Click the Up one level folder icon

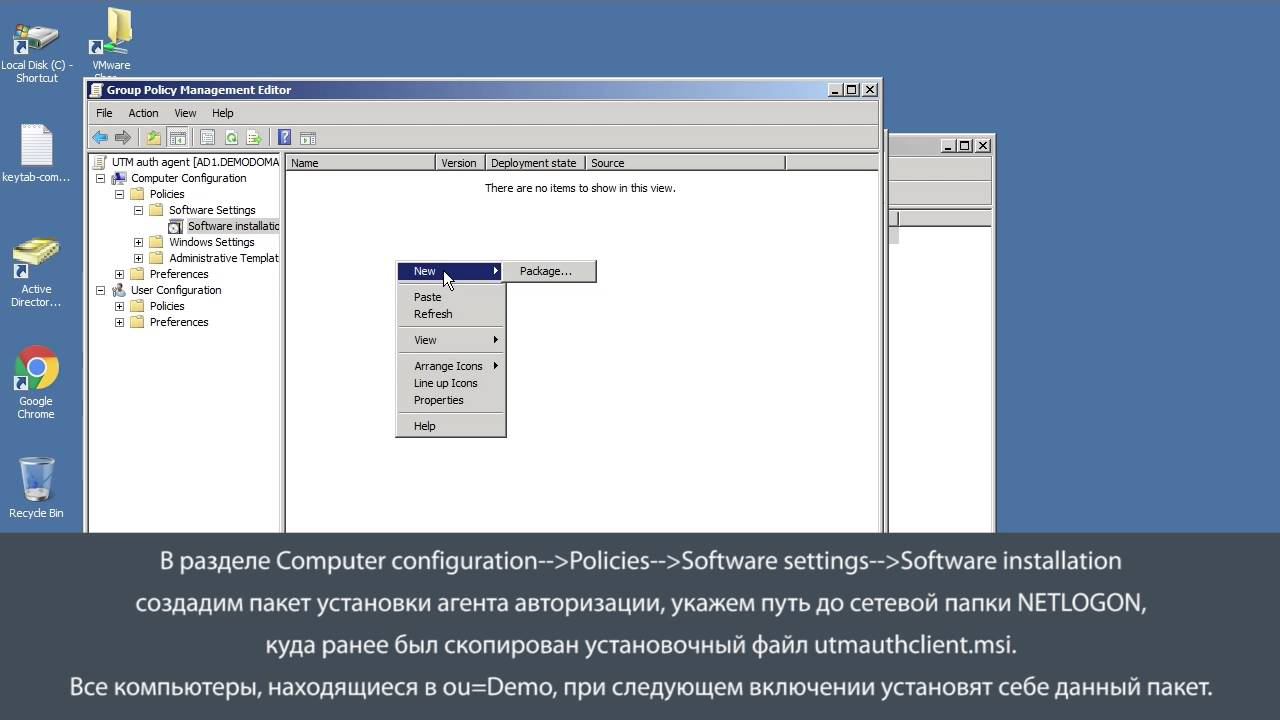click(153, 138)
